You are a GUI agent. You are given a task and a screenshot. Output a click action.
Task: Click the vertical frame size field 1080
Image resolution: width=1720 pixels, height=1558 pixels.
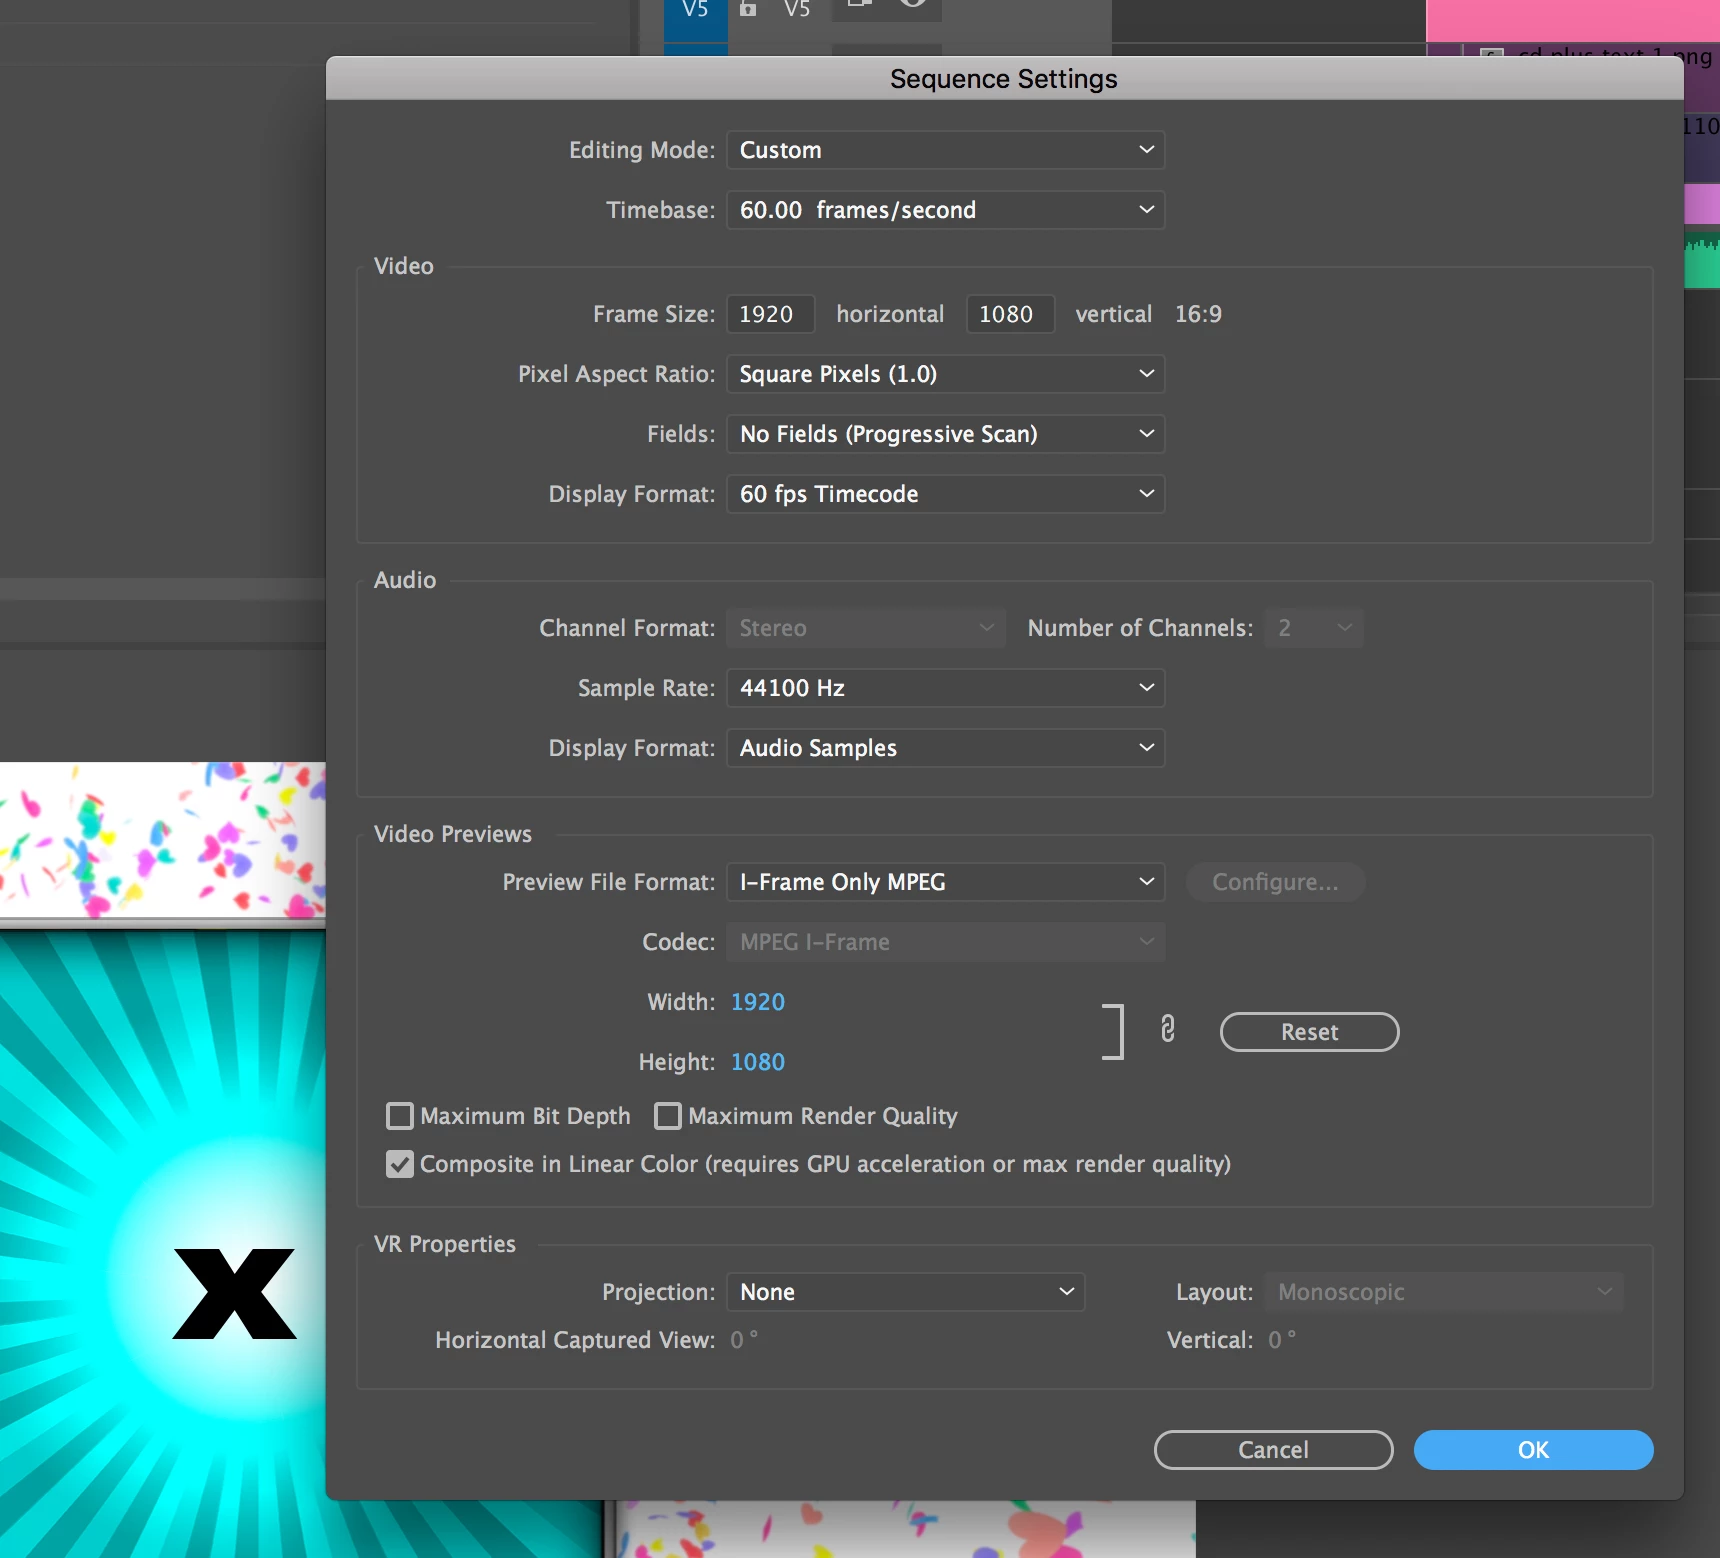coord(1011,314)
